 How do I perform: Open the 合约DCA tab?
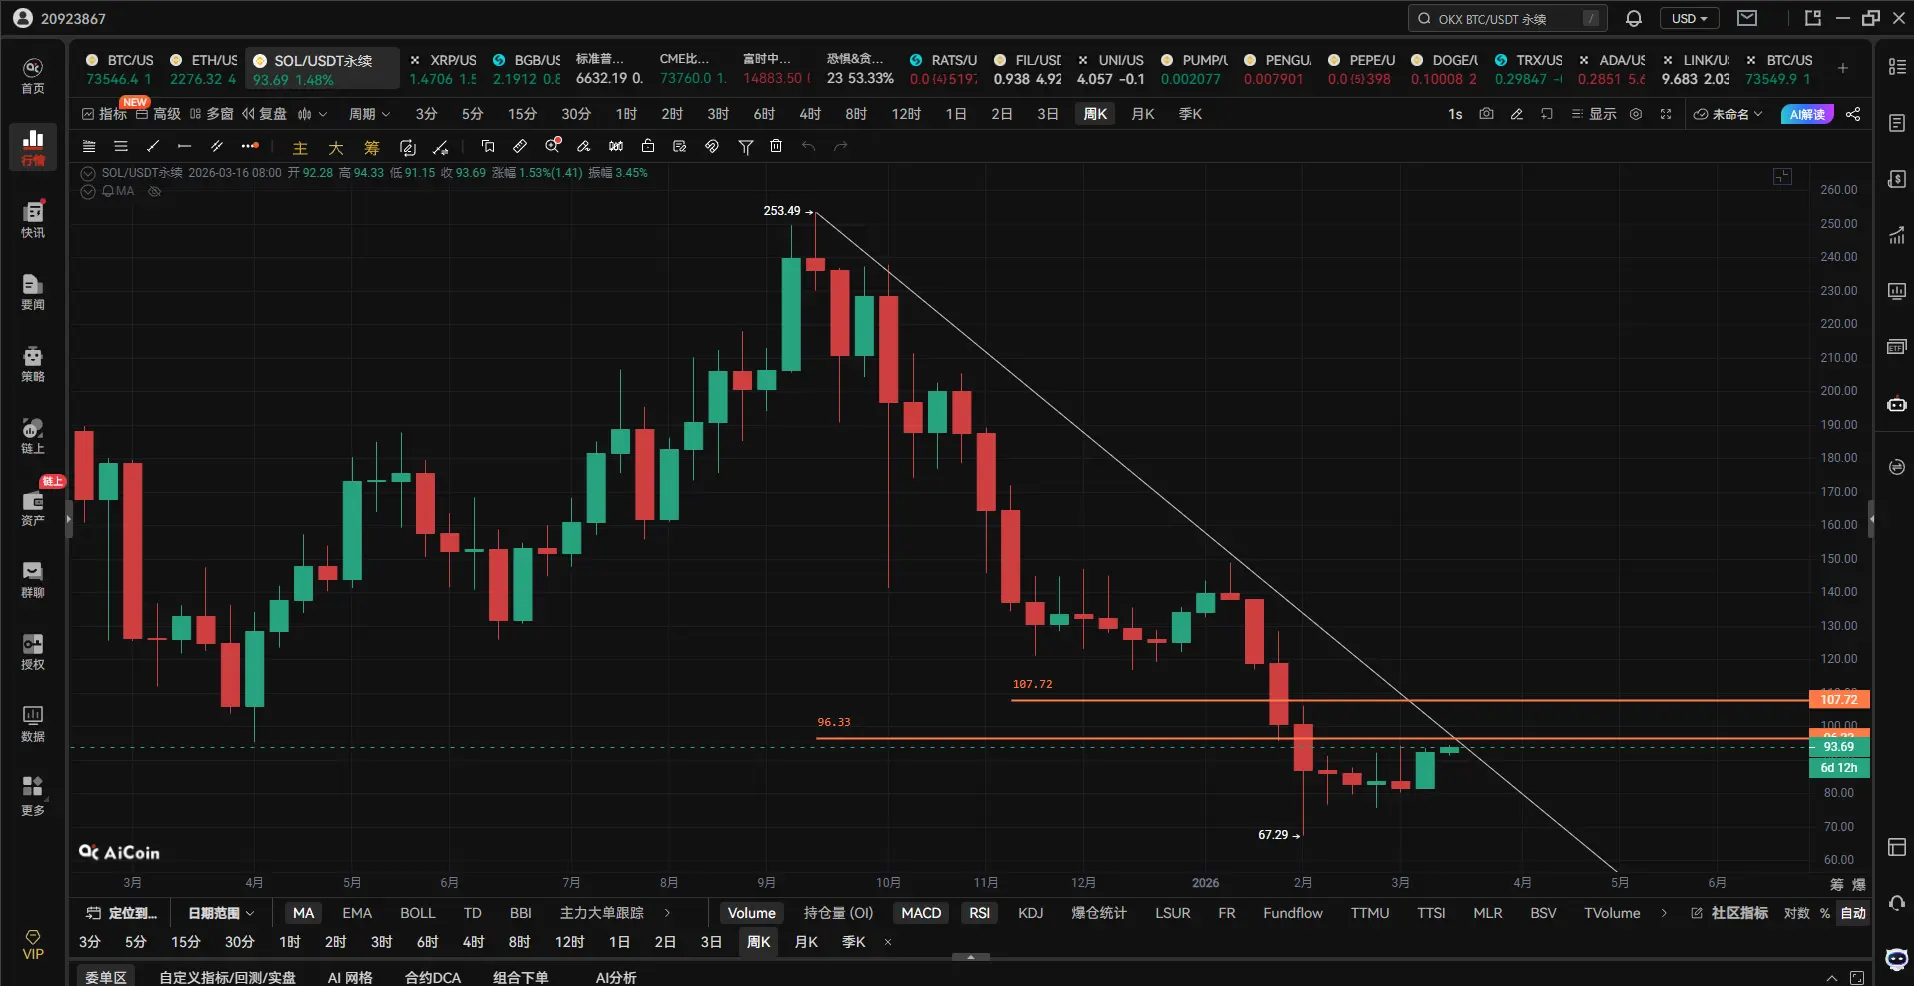coord(433,977)
